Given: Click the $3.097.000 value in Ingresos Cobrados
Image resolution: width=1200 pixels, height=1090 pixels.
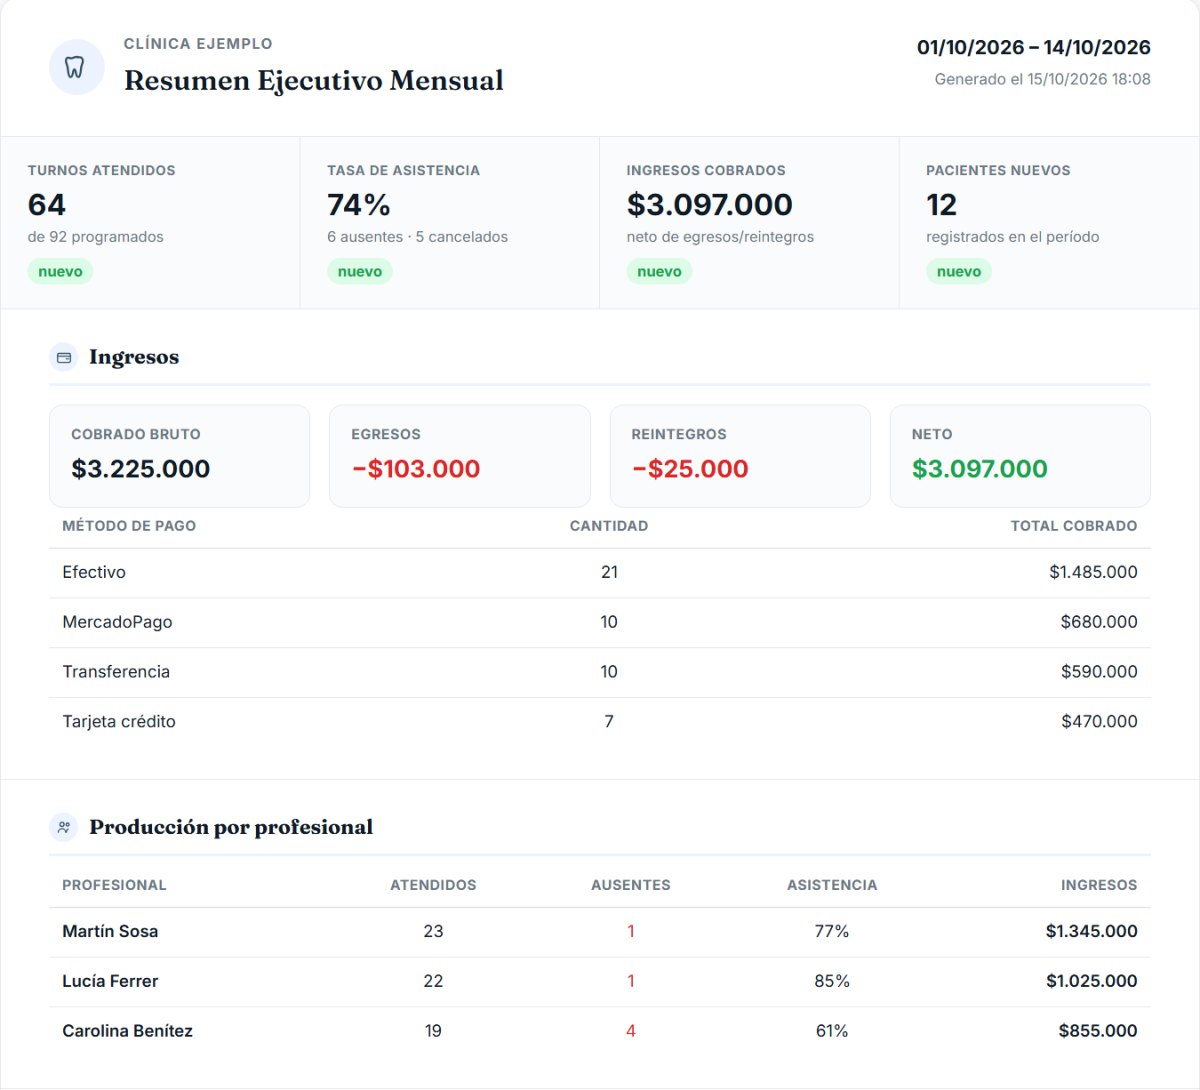Looking at the screenshot, I should (710, 204).
